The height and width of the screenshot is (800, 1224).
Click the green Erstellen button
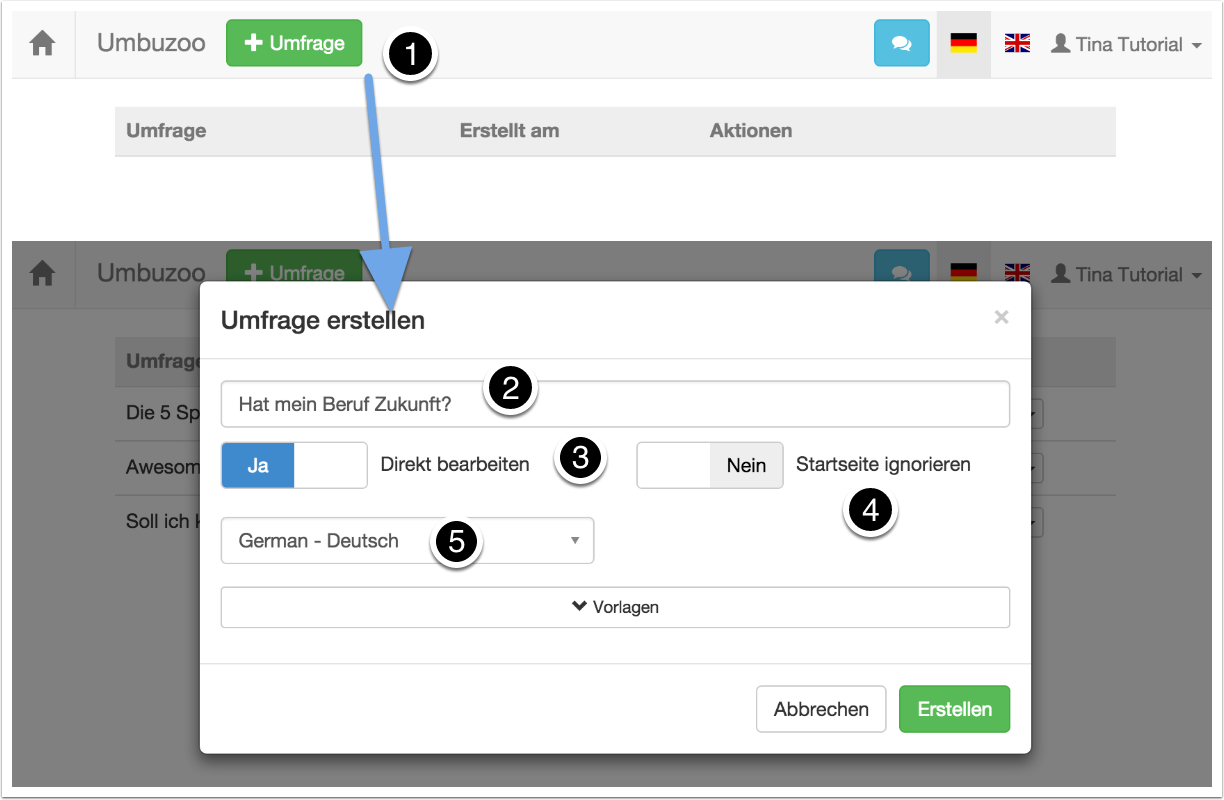point(954,709)
